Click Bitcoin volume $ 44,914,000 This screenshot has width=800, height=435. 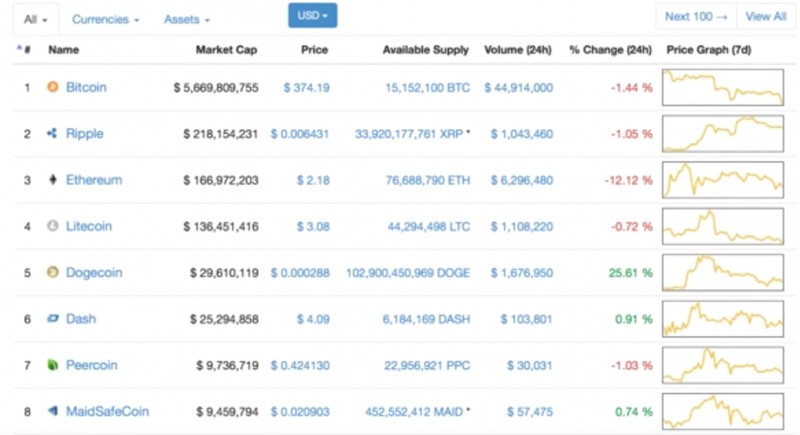click(518, 88)
